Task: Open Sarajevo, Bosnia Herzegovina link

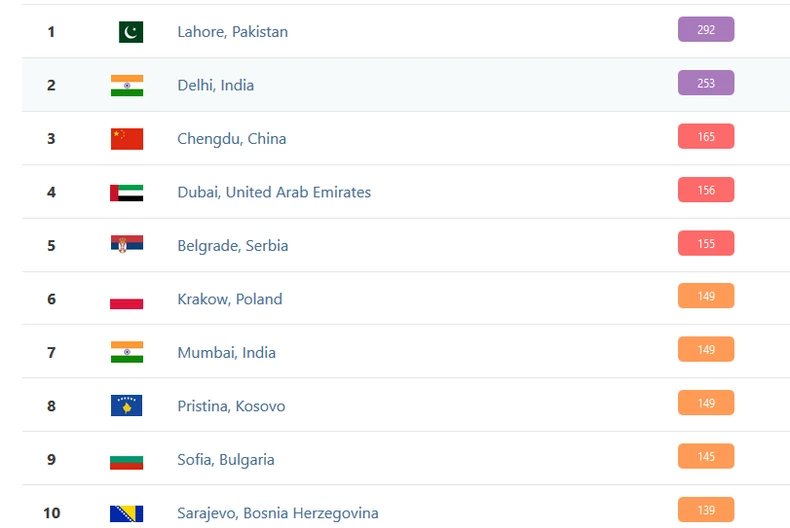Action: click(x=277, y=513)
